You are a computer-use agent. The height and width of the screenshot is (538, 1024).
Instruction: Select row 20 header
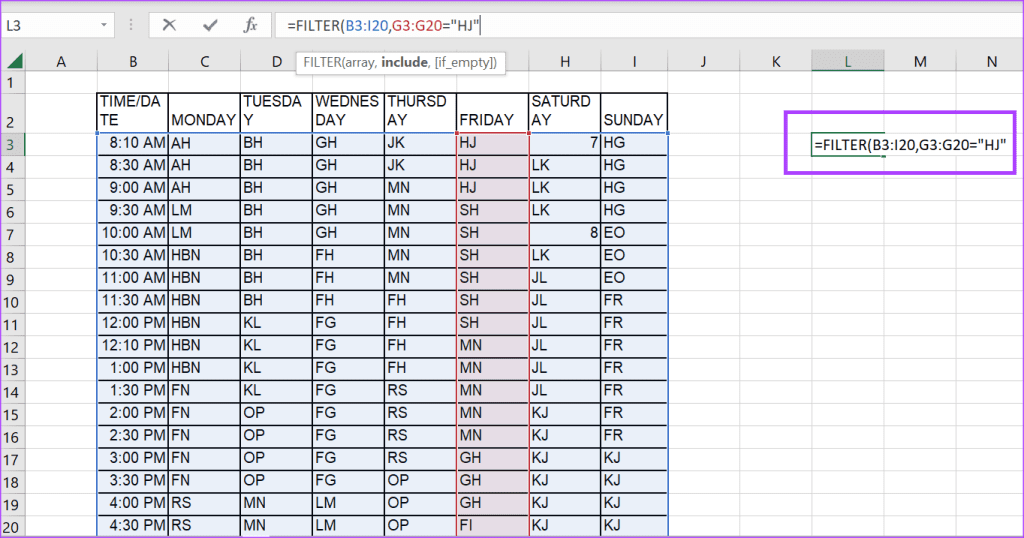pos(12,526)
